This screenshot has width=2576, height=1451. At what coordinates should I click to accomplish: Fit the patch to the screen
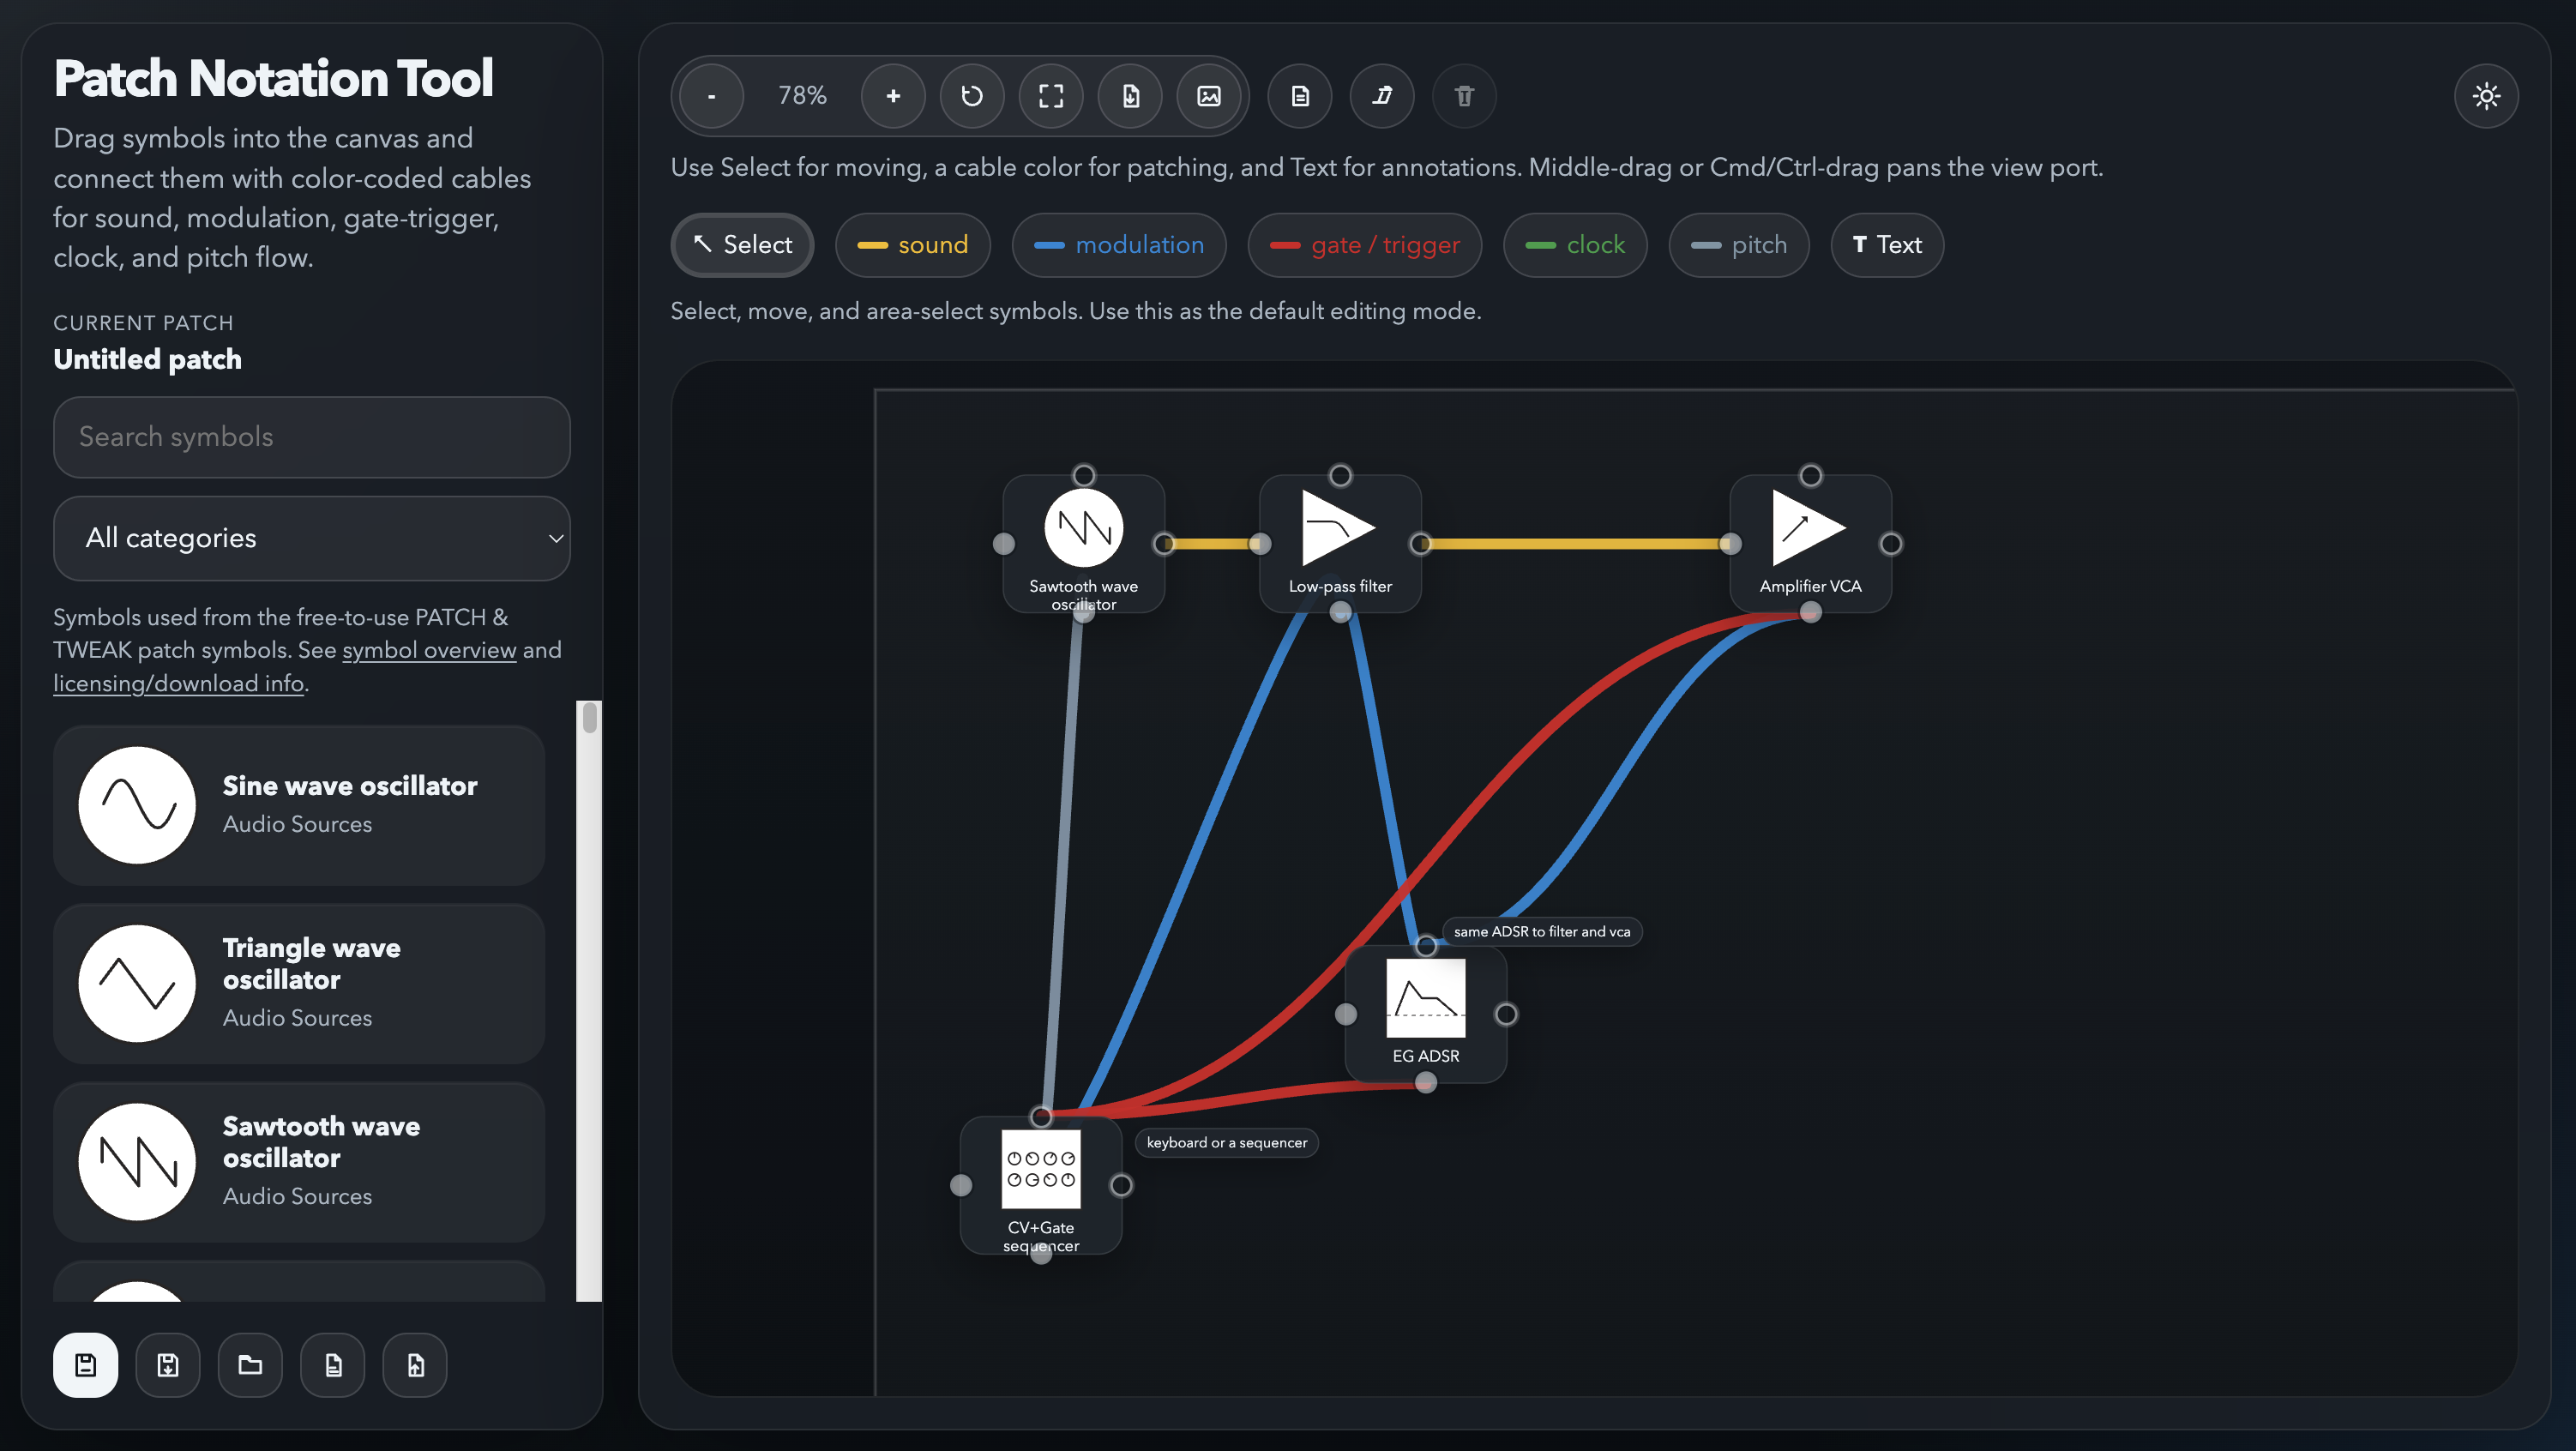[x=1051, y=96]
